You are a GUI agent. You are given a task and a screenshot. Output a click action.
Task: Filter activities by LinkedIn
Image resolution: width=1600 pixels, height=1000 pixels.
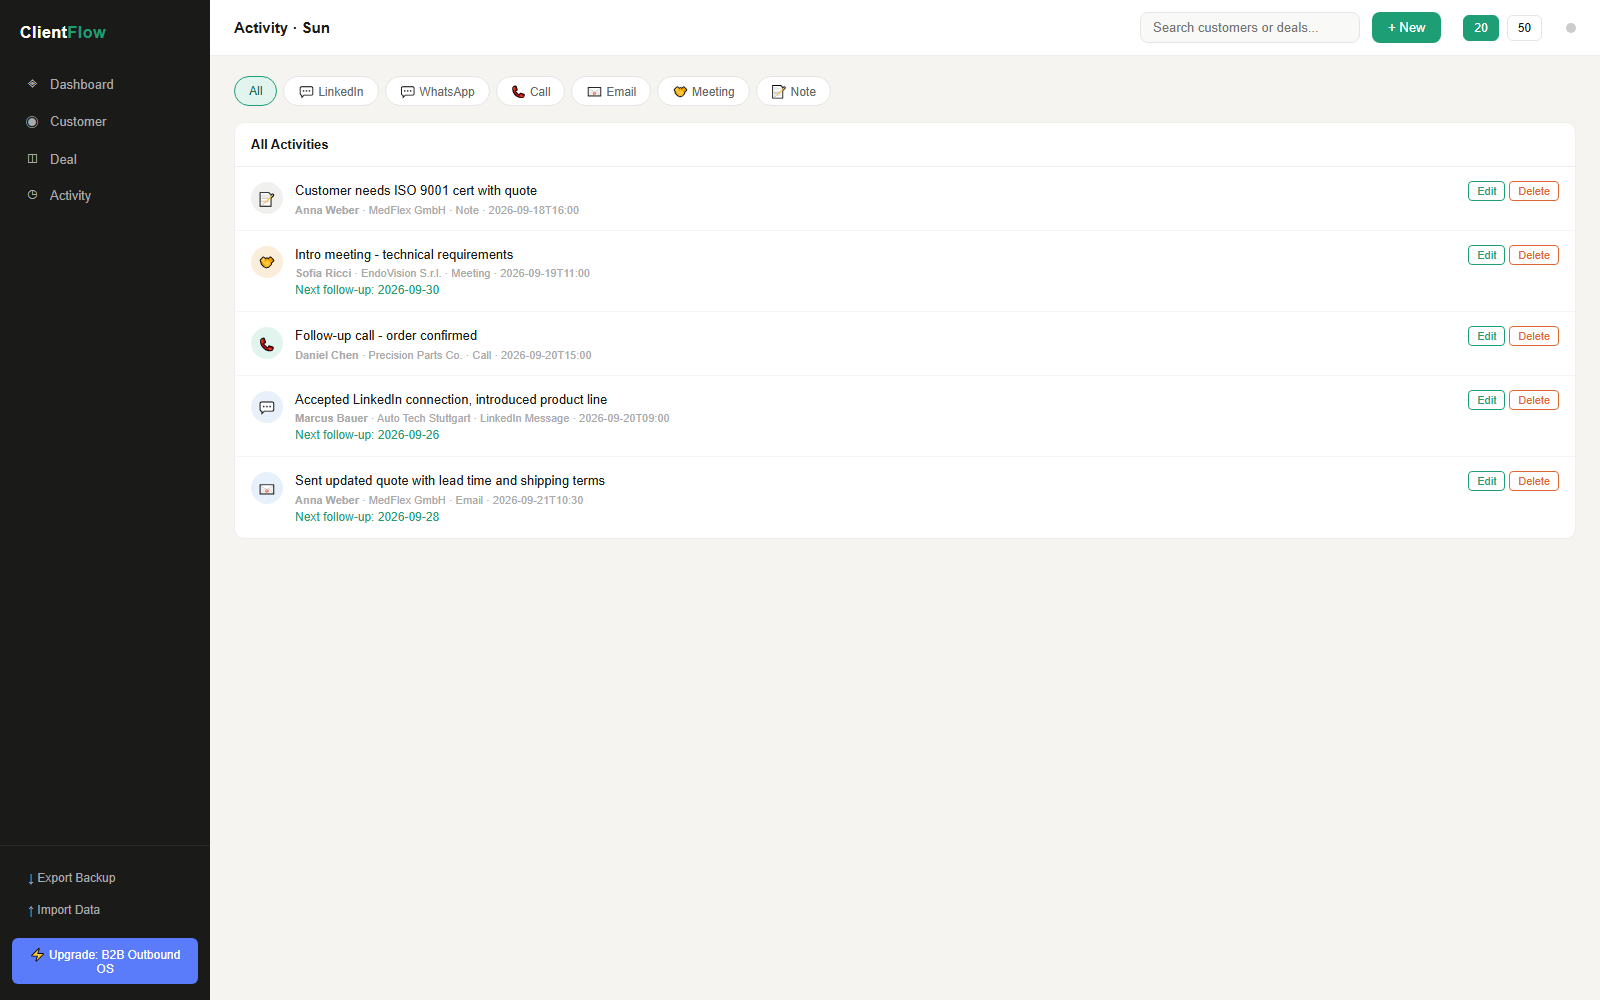click(331, 91)
